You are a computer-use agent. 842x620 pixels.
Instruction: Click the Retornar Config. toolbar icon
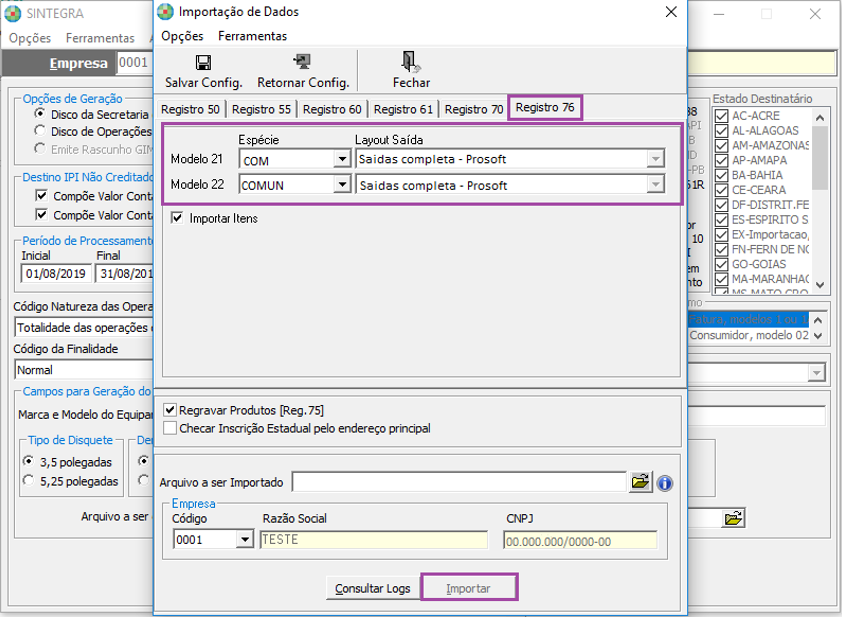(302, 62)
